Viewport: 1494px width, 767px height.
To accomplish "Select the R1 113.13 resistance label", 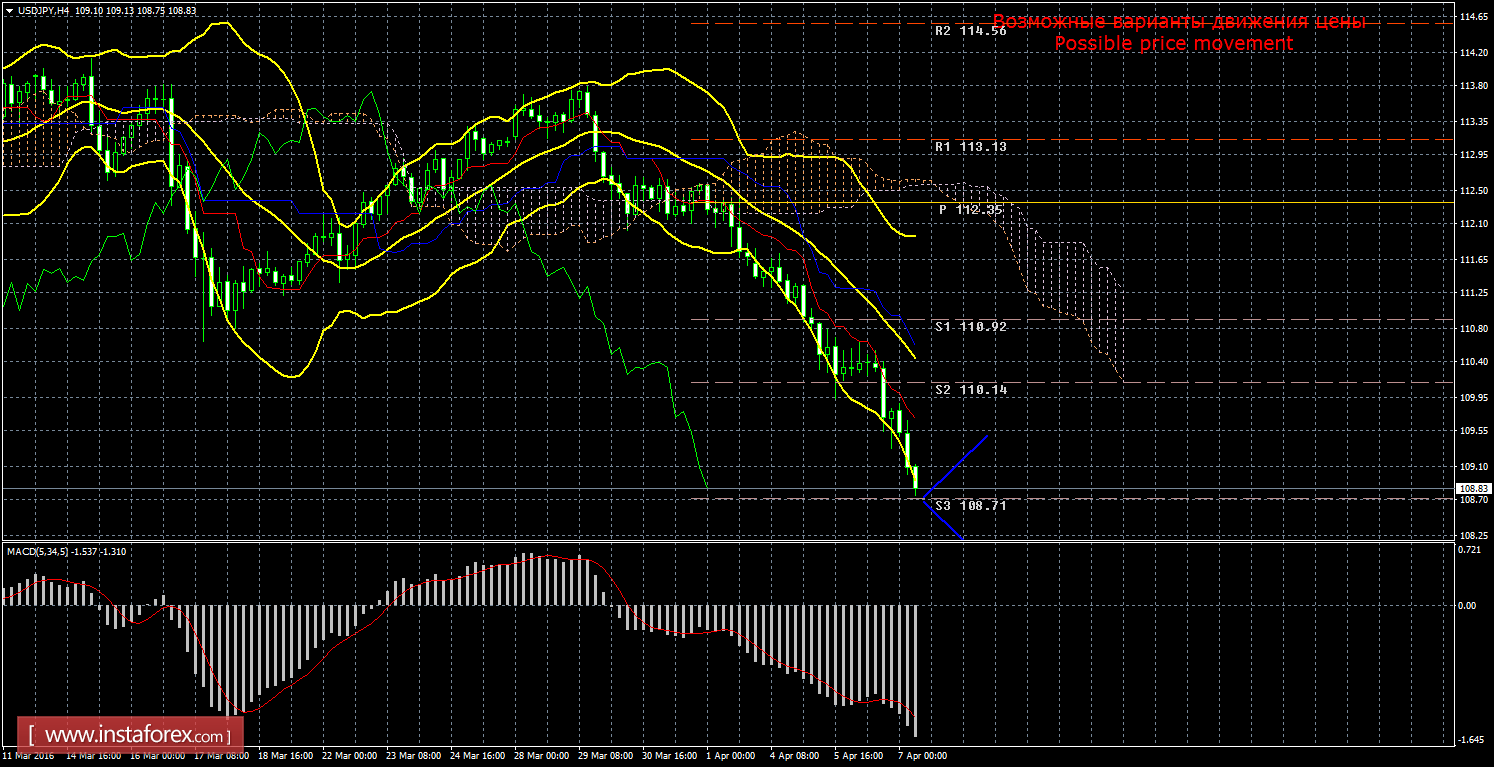I will pyautogui.click(x=970, y=146).
